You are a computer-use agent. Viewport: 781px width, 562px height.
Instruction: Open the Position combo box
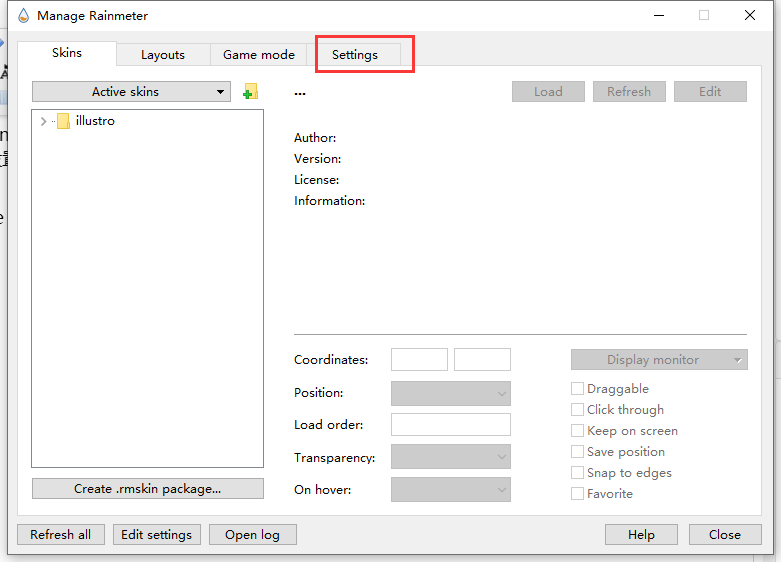pos(450,393)
